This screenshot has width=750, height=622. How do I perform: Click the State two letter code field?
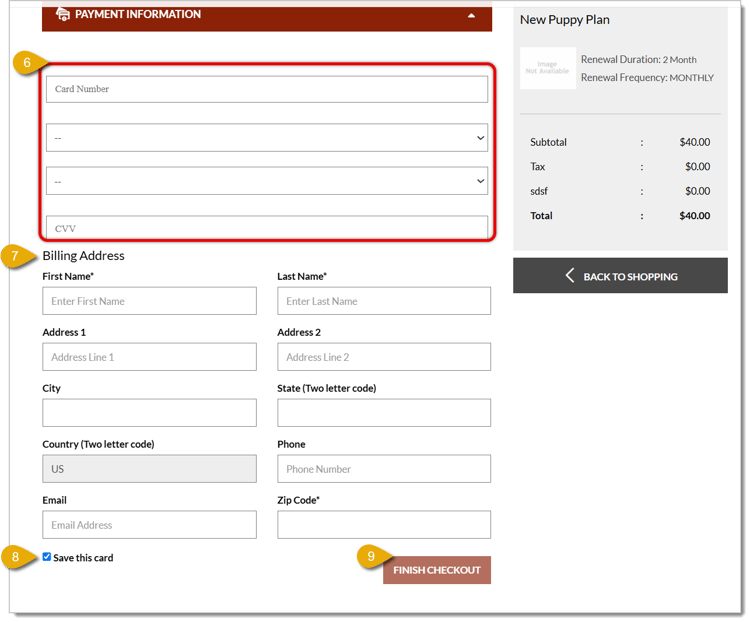384,413
